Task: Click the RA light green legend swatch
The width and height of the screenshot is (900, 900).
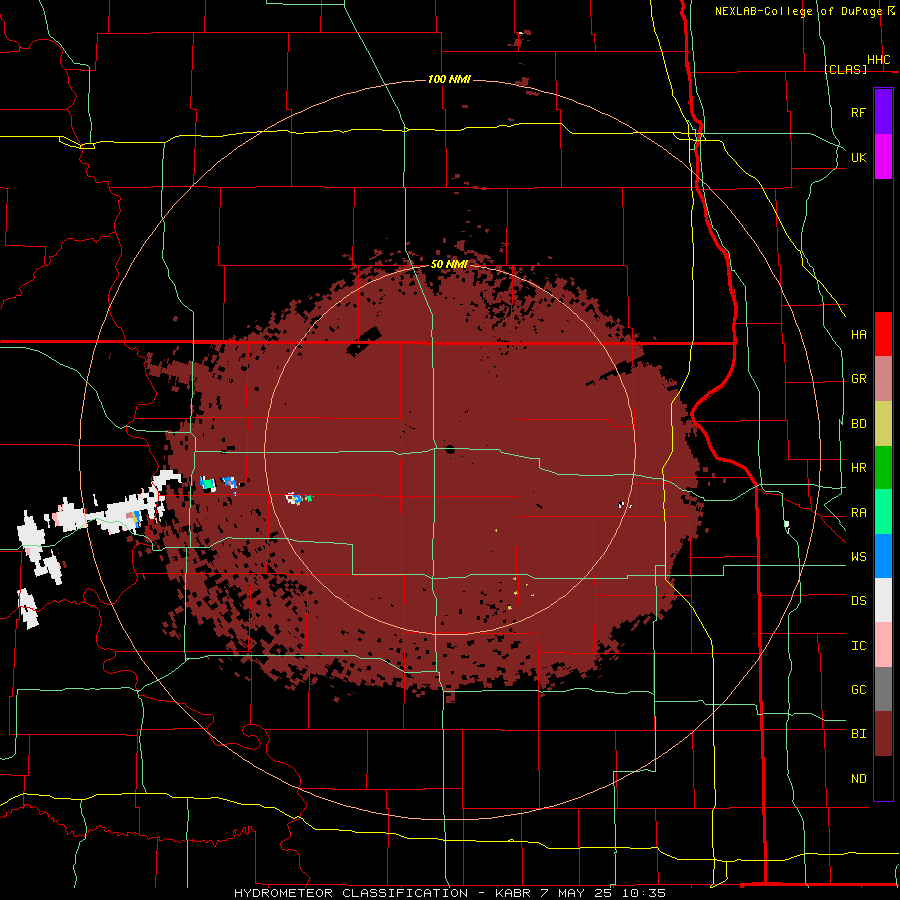Action: pyautogui.click(x=883, y=512)
